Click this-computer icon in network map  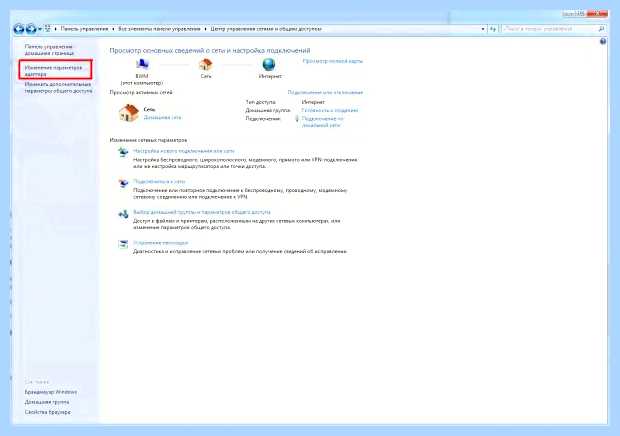coord(142,64)
